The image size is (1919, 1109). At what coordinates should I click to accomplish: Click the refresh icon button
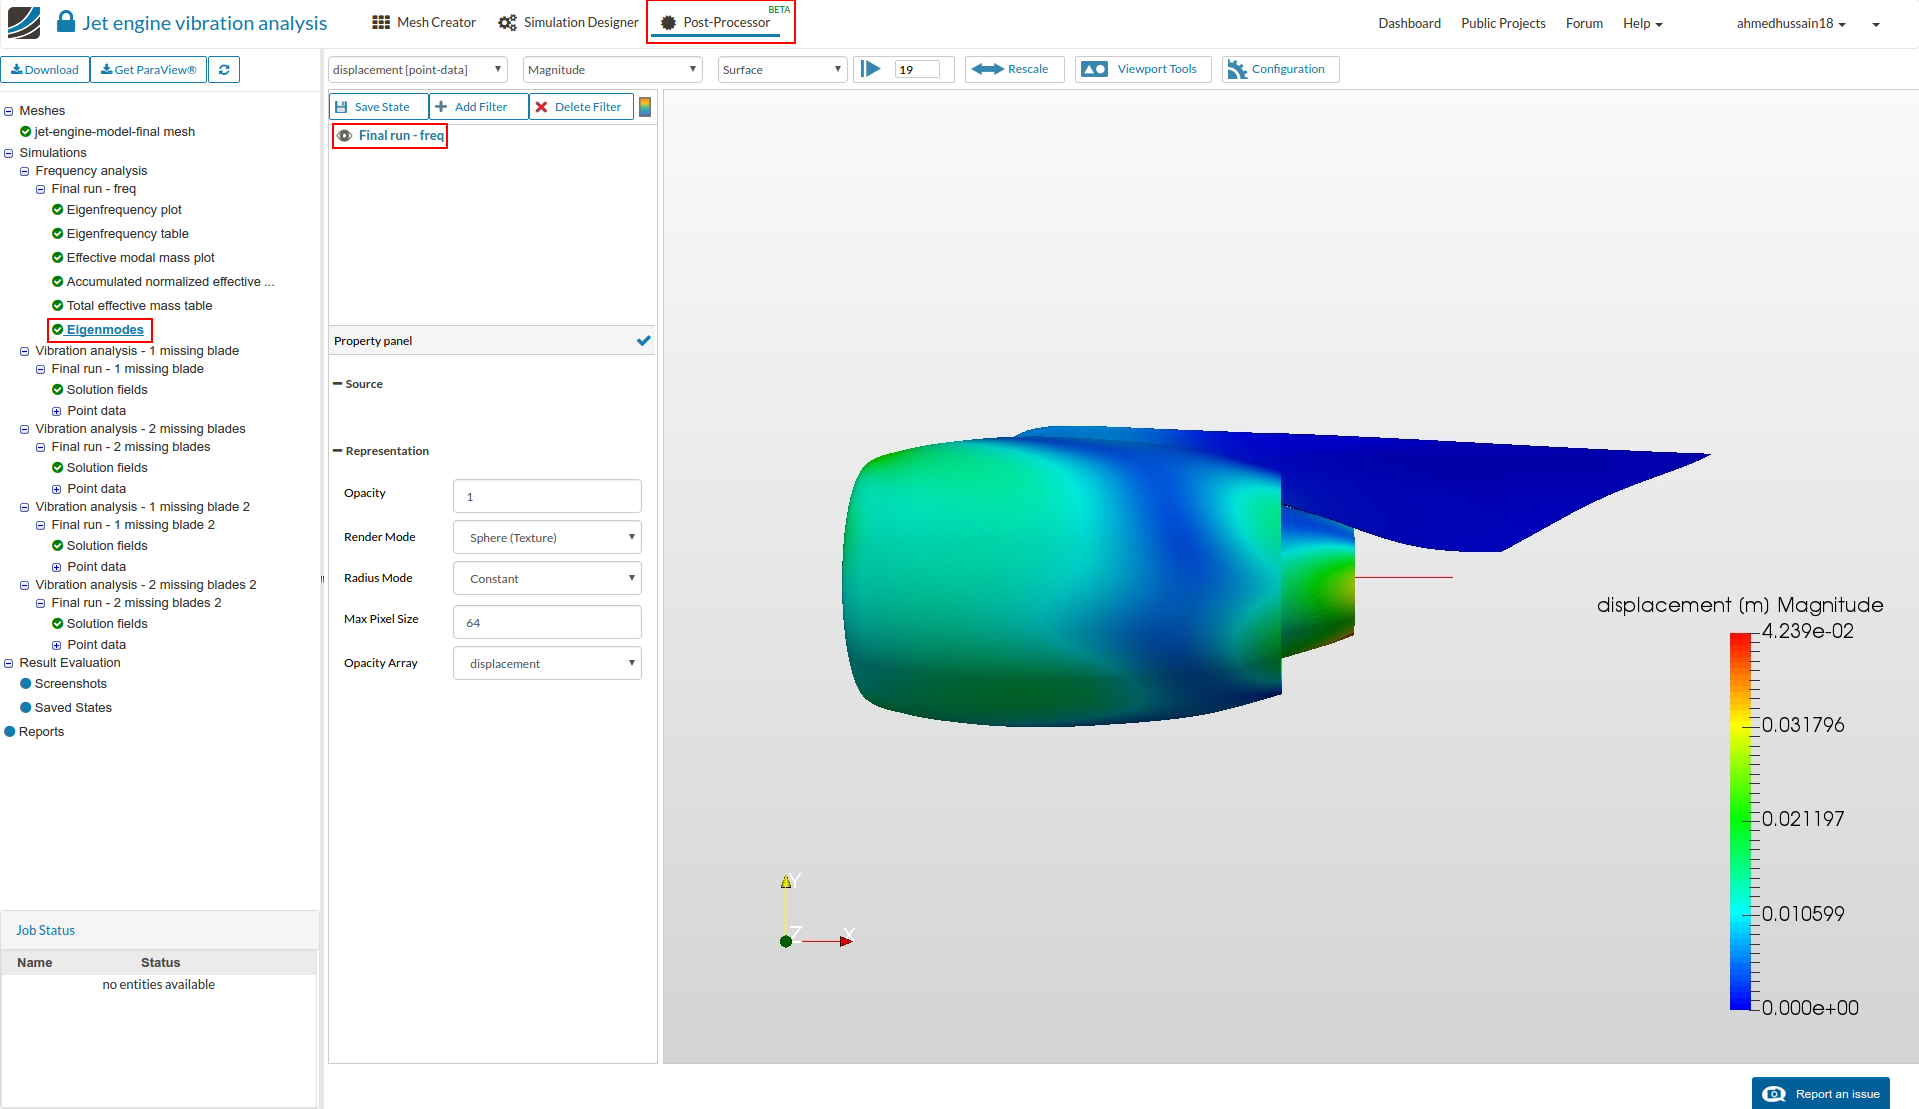click(x=224, y=70)
